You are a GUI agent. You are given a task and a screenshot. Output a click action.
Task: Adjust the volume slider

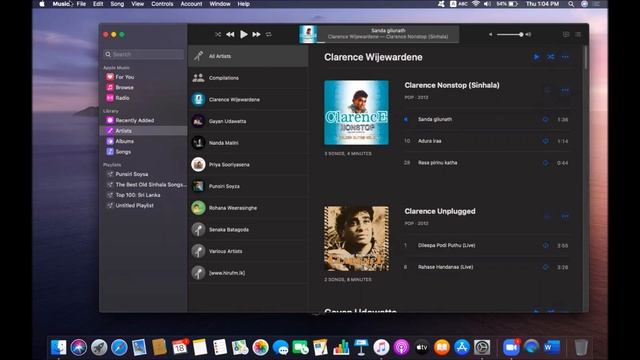pos(510,35)
